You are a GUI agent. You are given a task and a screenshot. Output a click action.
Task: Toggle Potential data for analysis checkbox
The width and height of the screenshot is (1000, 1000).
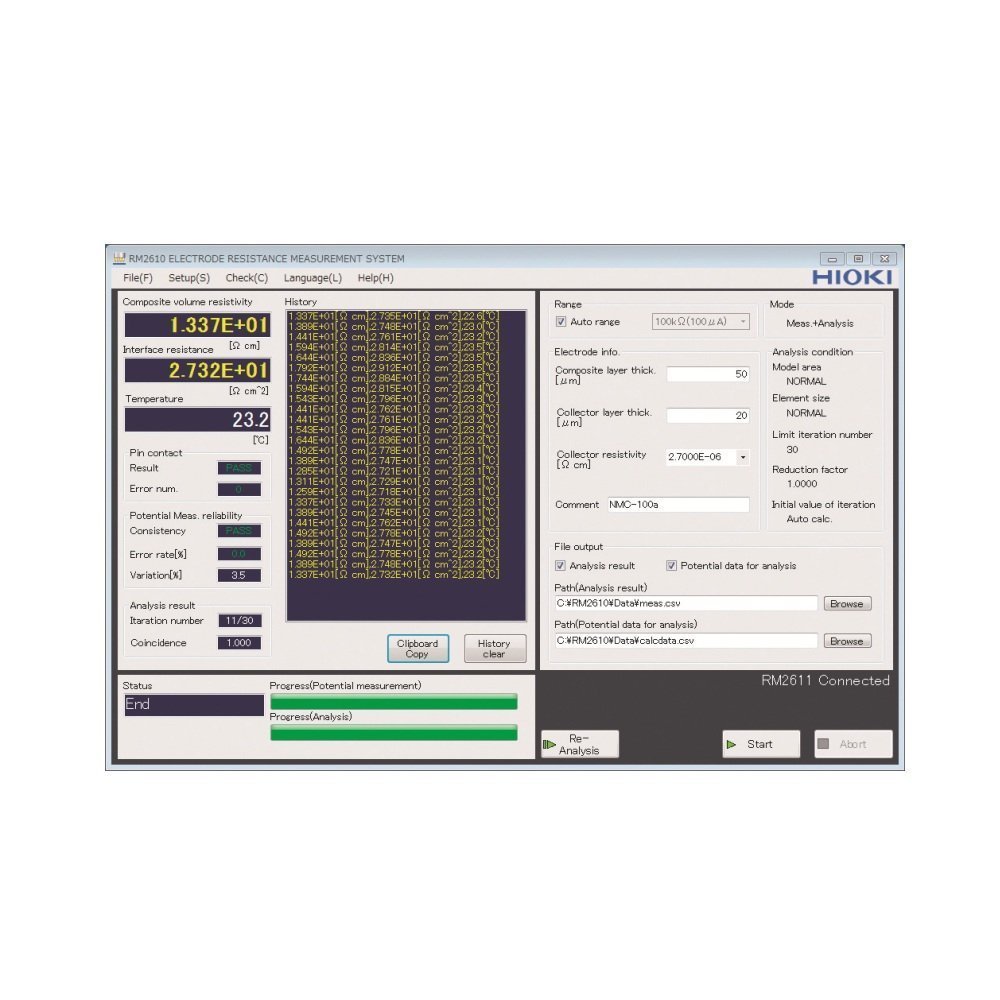tap(672, 566)
